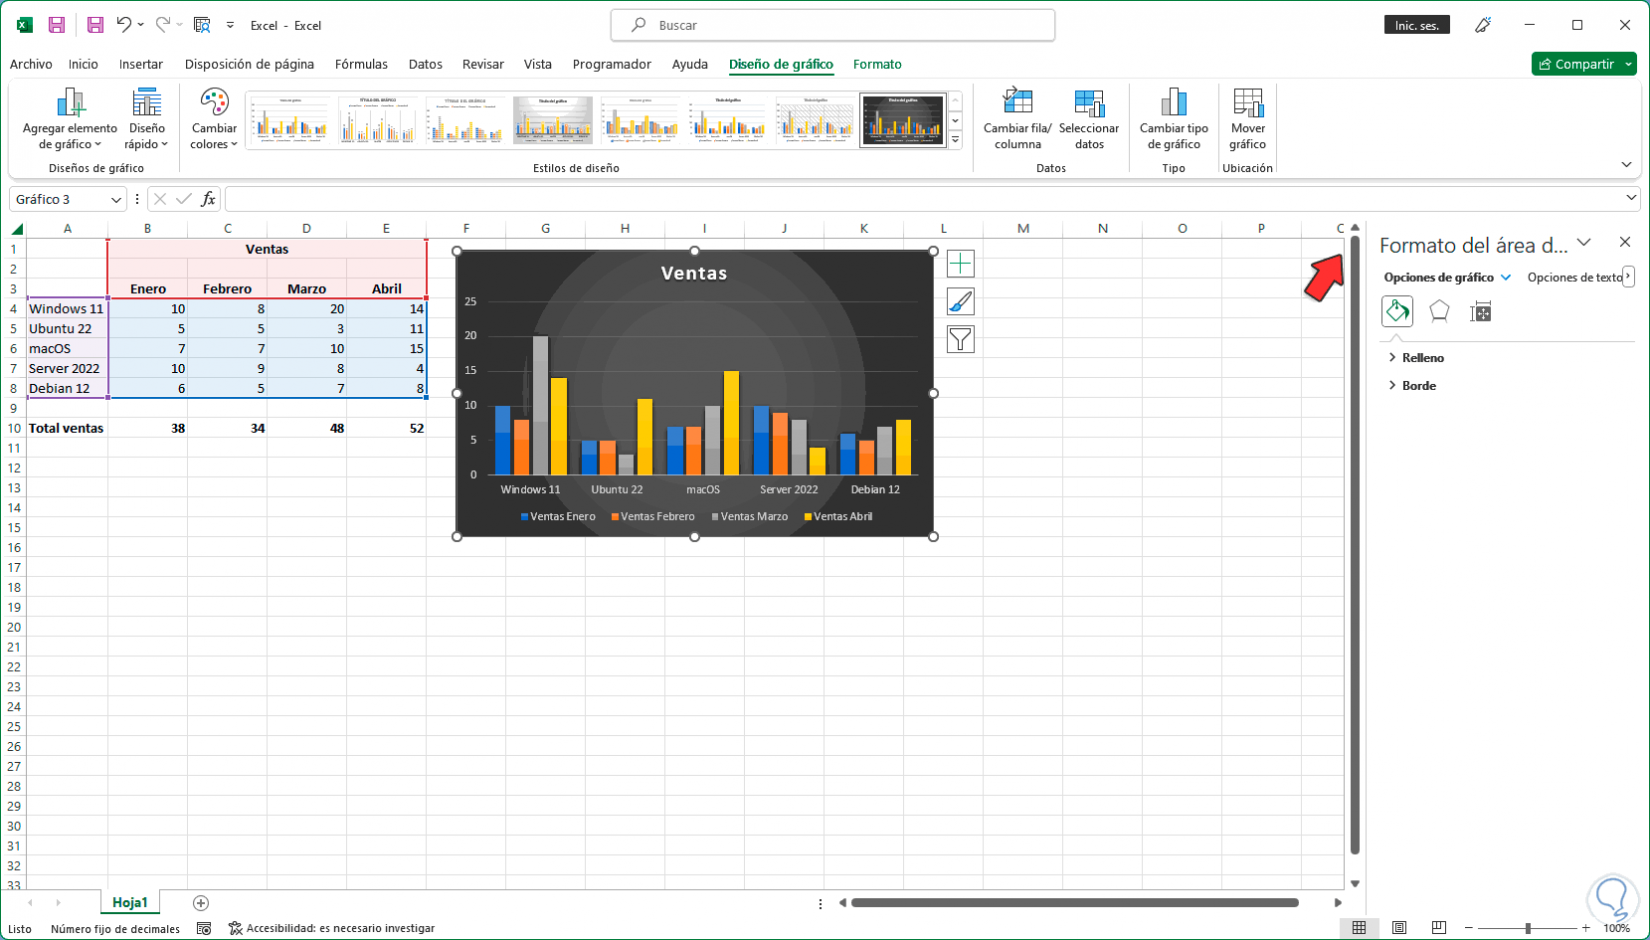Viewport: 1650px width, 940px height.
Task: Open Opciones de texto in the format pane
Action: tap(1575, 277)
